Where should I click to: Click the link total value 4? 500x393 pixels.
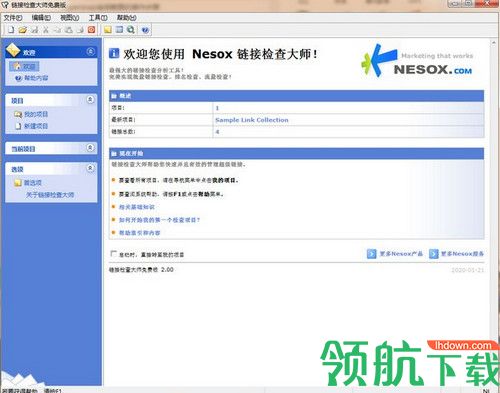point(217,132)
